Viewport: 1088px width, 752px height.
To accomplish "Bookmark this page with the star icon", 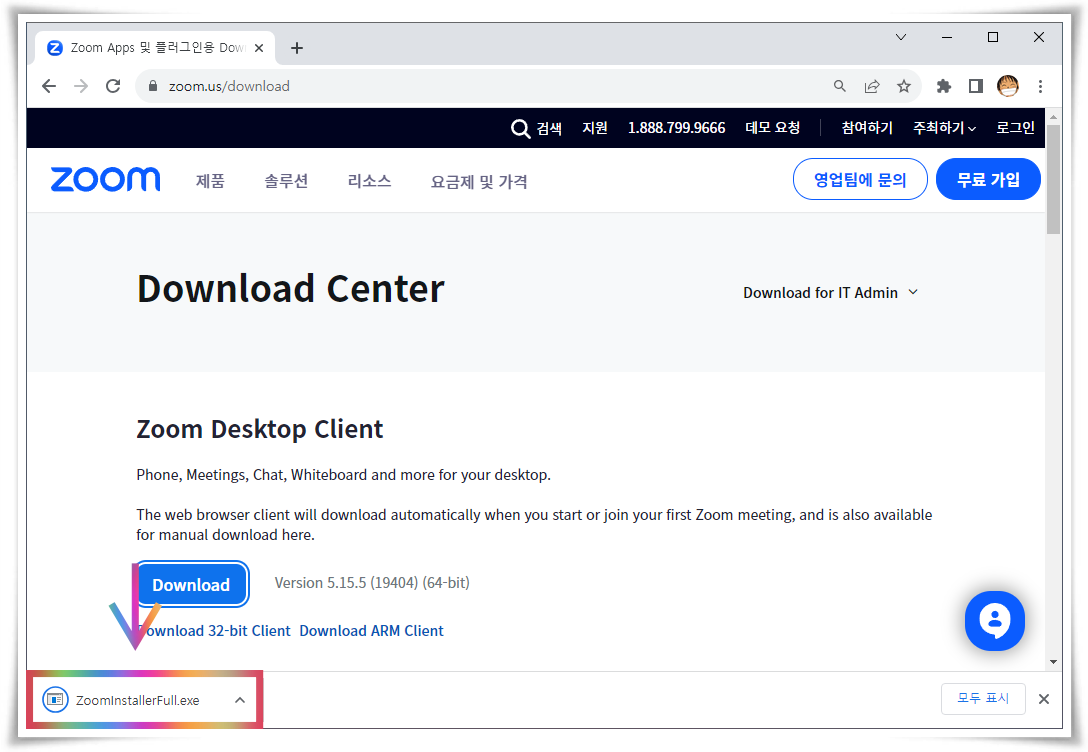I will [903, 86].
